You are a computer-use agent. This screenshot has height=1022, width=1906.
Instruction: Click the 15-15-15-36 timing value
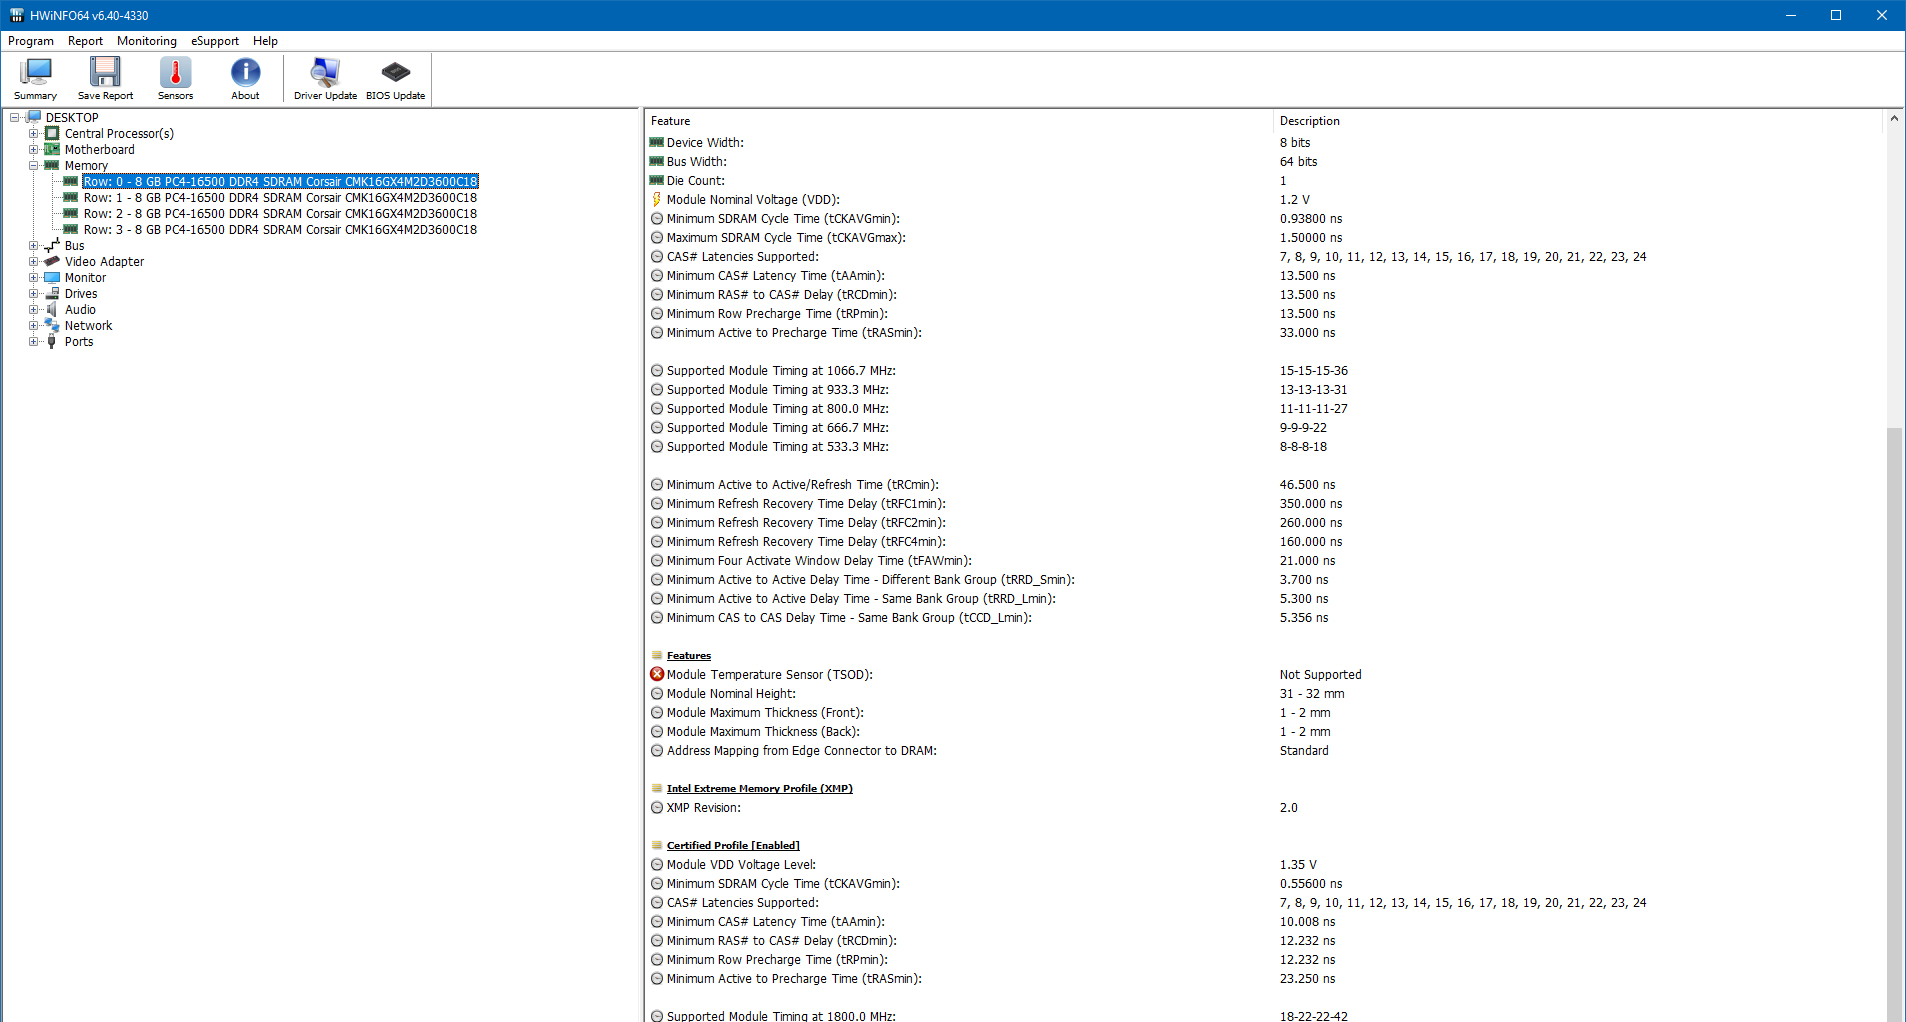[1313, 370]
